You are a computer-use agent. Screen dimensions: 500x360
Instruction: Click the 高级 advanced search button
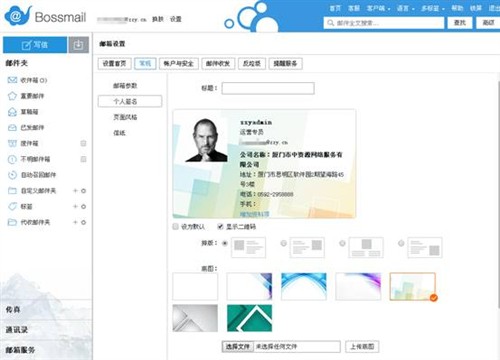coord(488,23)
